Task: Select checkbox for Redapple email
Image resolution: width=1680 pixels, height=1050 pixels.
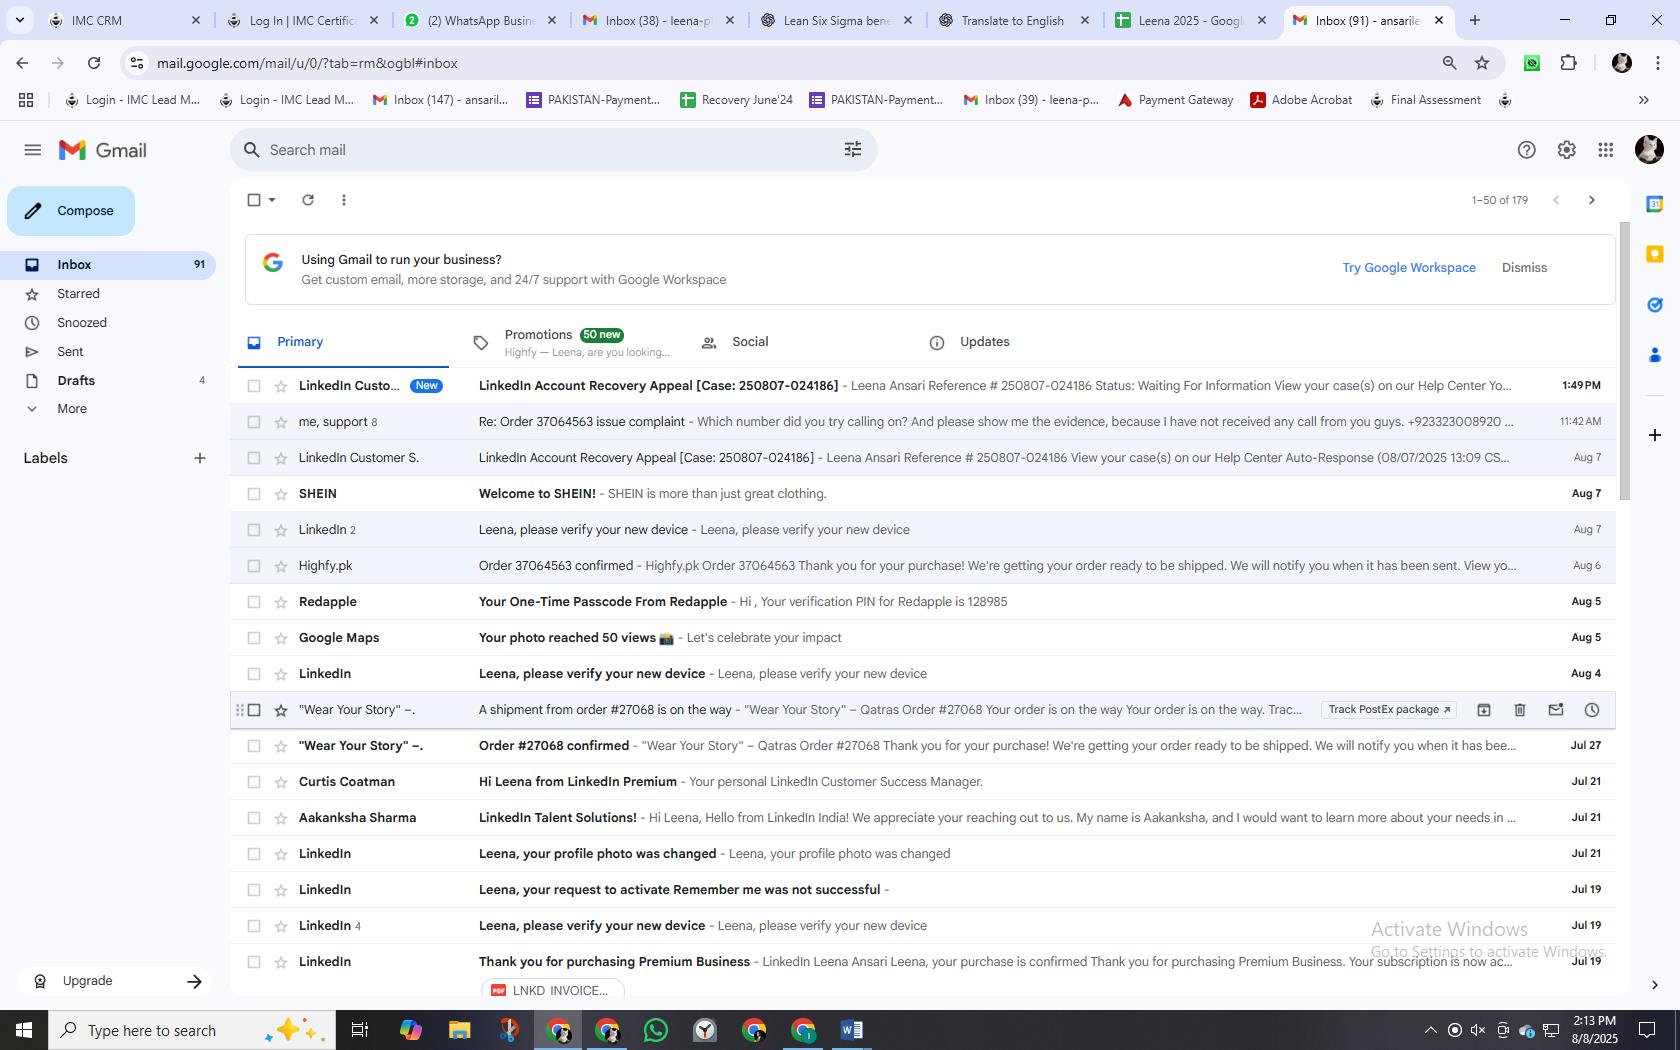Action: pyautogui.click(x=254, y=602)
